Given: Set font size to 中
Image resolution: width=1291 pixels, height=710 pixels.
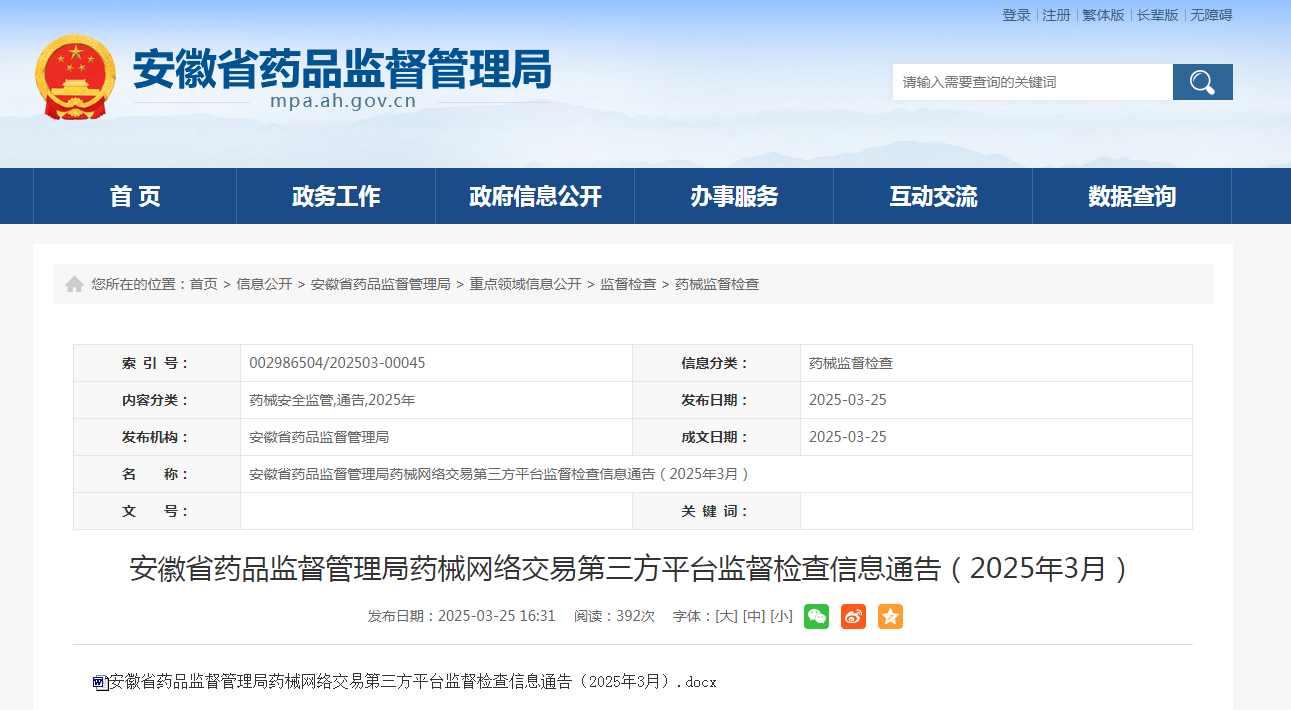Looking at the screenshot, I should click(x=753, y=616).
